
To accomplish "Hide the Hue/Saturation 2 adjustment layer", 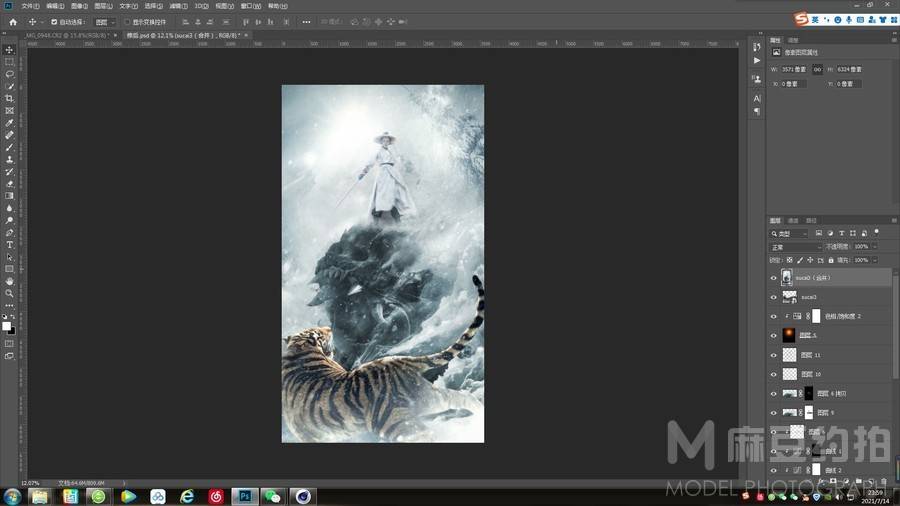I will (773, 317).
